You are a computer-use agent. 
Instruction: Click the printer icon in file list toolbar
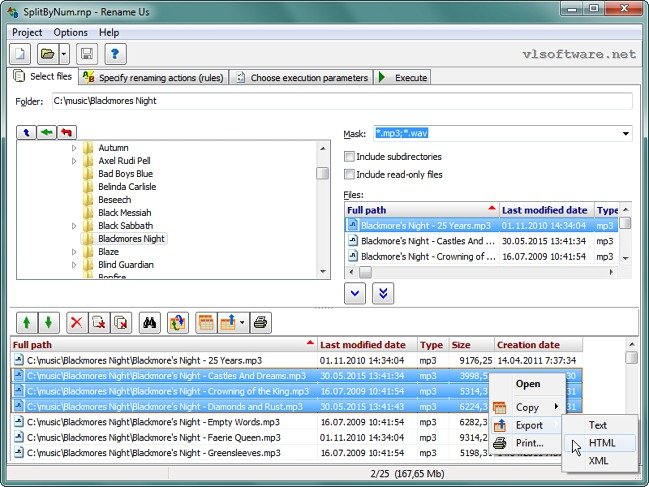(260, 322)
